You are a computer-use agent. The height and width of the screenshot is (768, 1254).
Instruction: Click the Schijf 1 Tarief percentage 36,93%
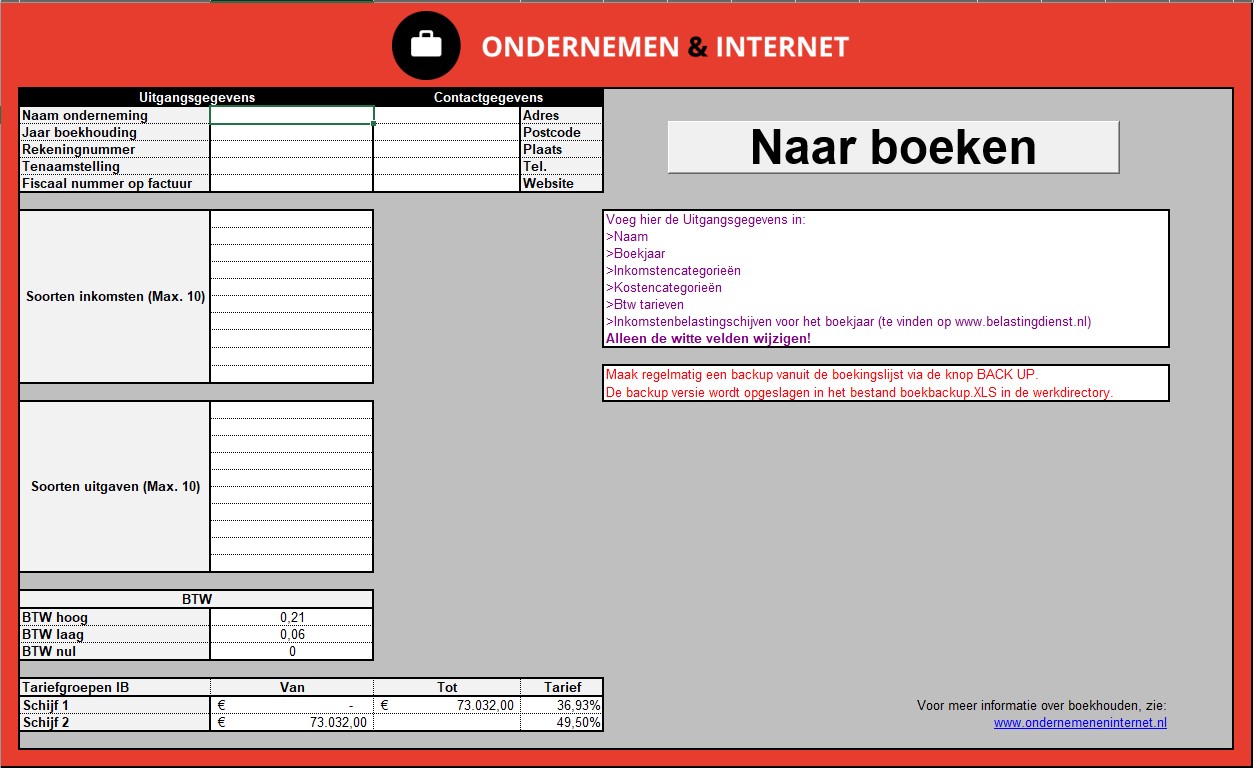pos(564,704)
